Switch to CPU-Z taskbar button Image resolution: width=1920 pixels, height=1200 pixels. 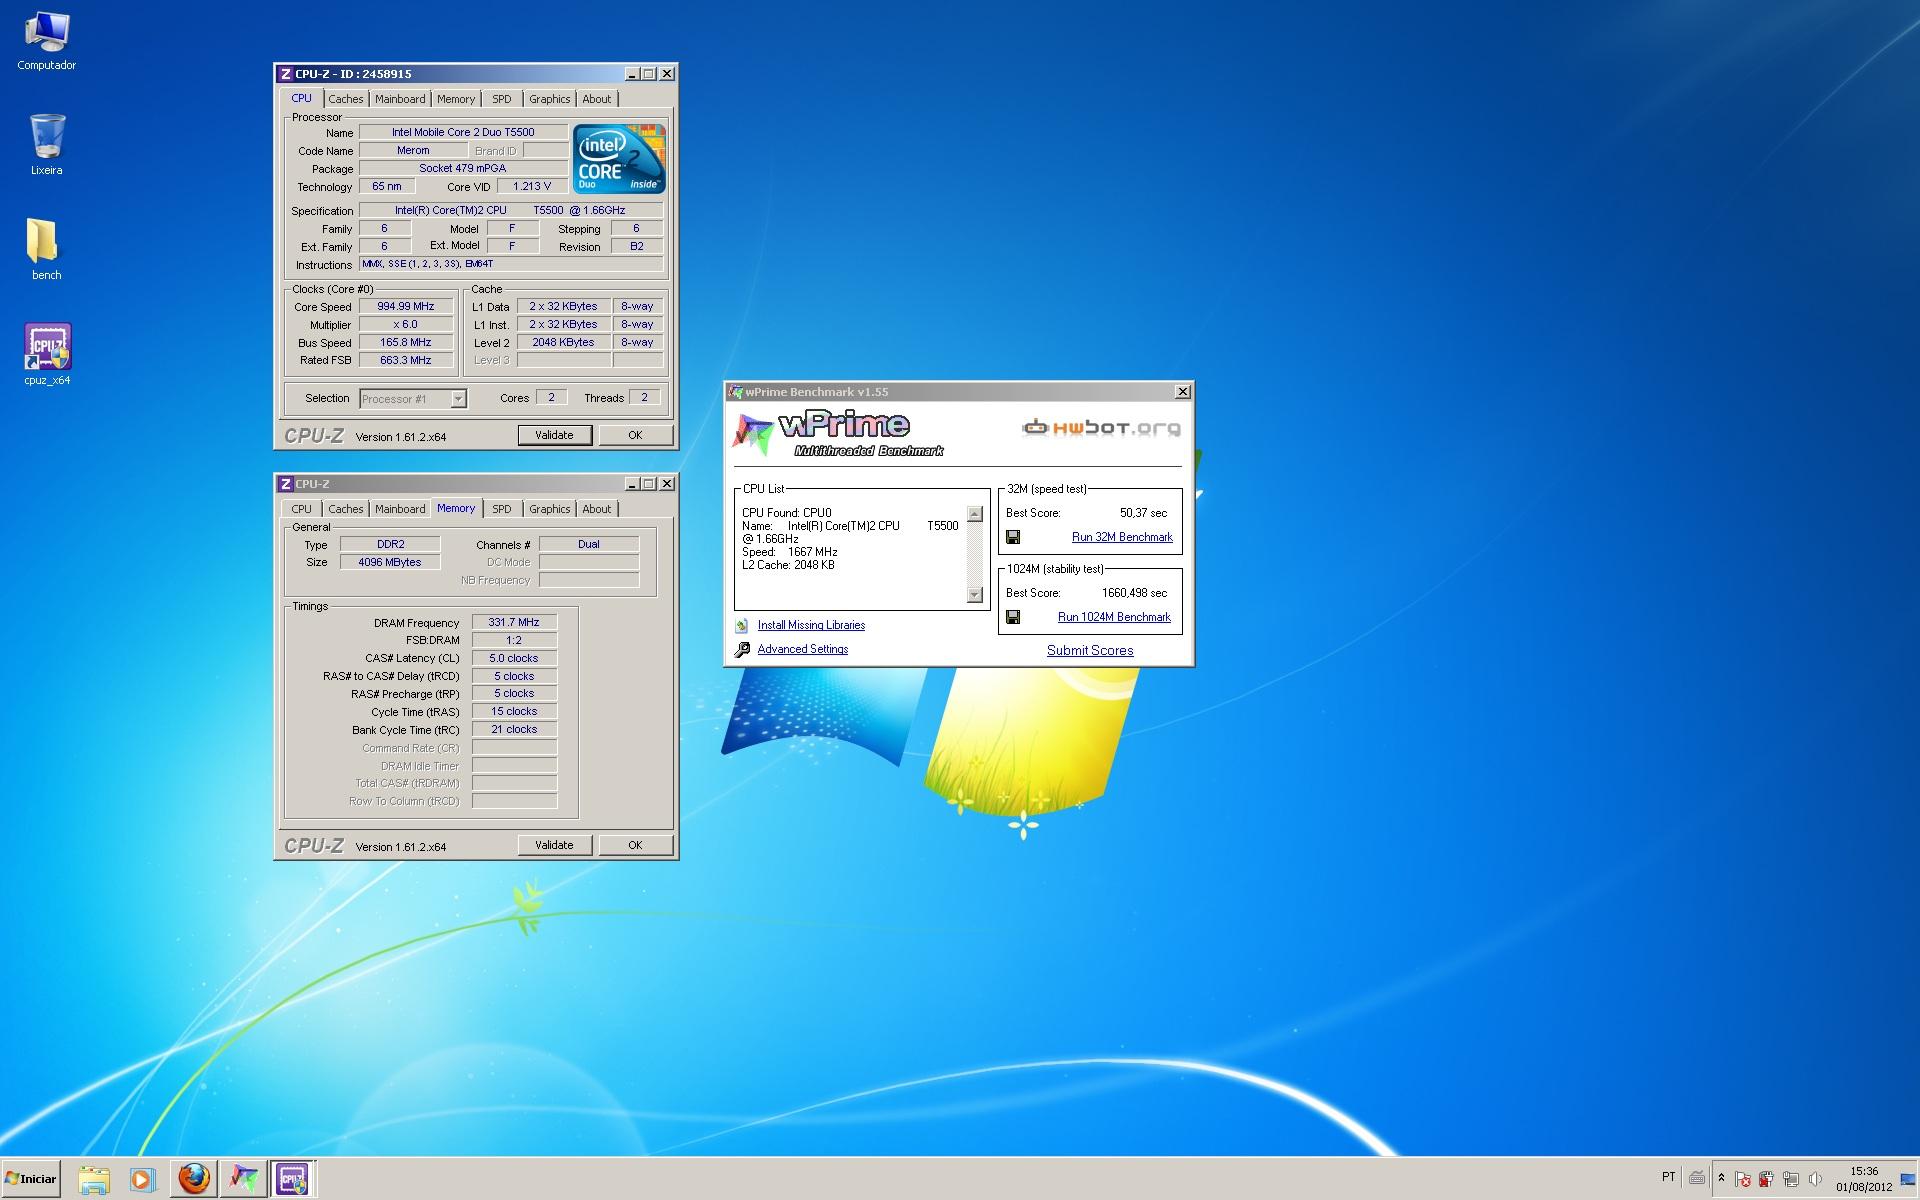coord(292,1179)
